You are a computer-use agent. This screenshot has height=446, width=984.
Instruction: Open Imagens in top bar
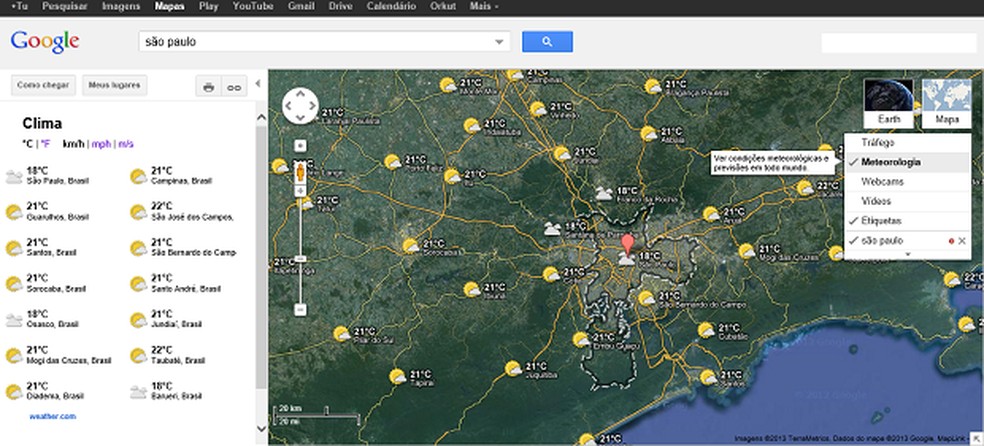121,6
